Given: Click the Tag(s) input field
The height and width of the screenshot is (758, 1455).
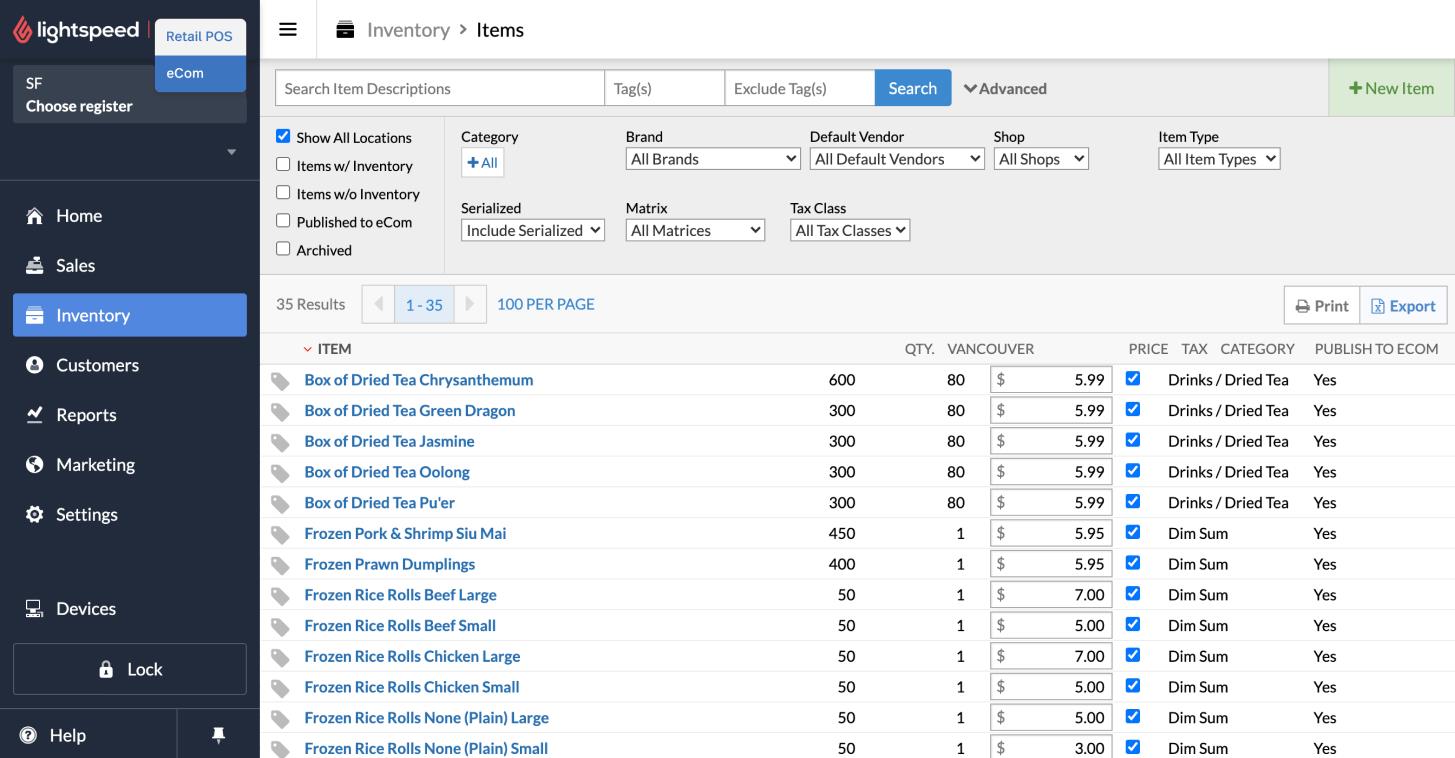Looking at the screenshot, I should tap(665, 88).
